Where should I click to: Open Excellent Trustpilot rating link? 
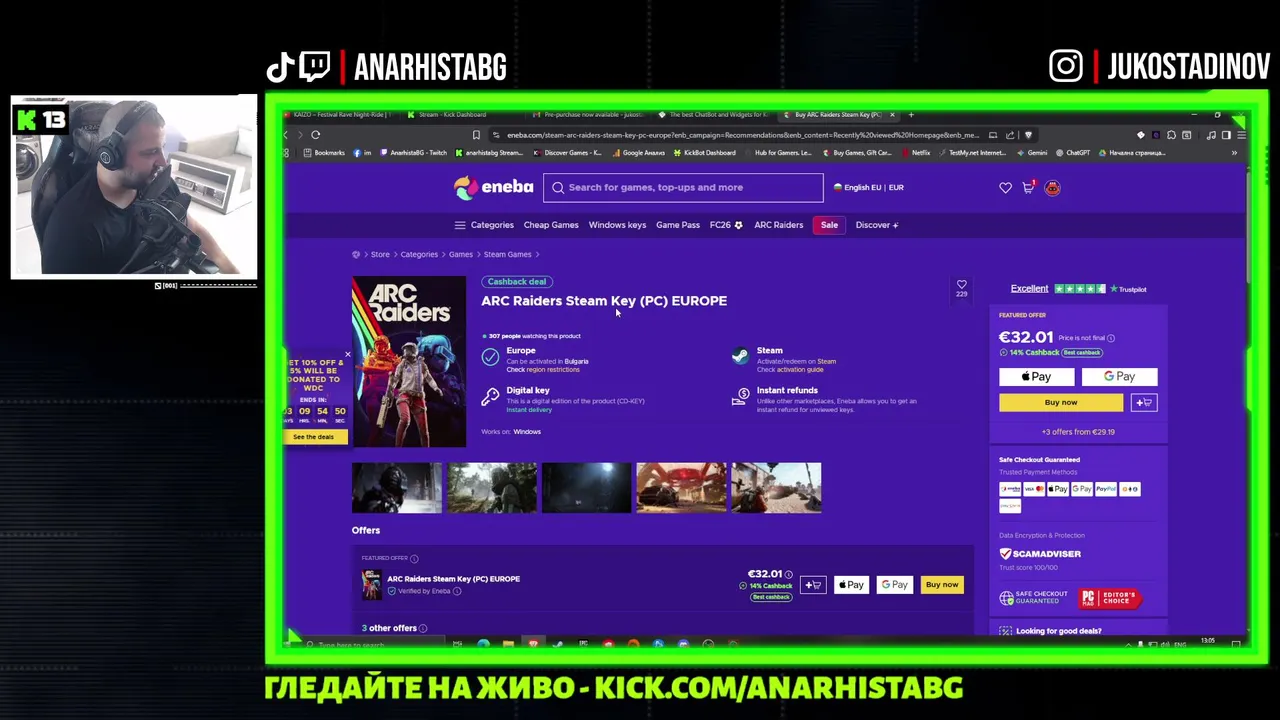1029,289
